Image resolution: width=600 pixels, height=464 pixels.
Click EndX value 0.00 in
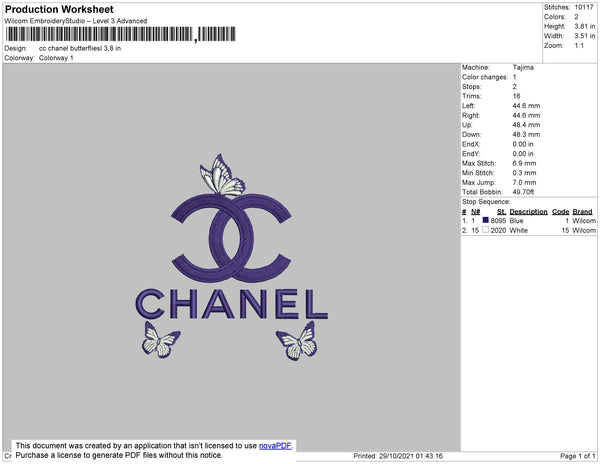coord(523,144)
